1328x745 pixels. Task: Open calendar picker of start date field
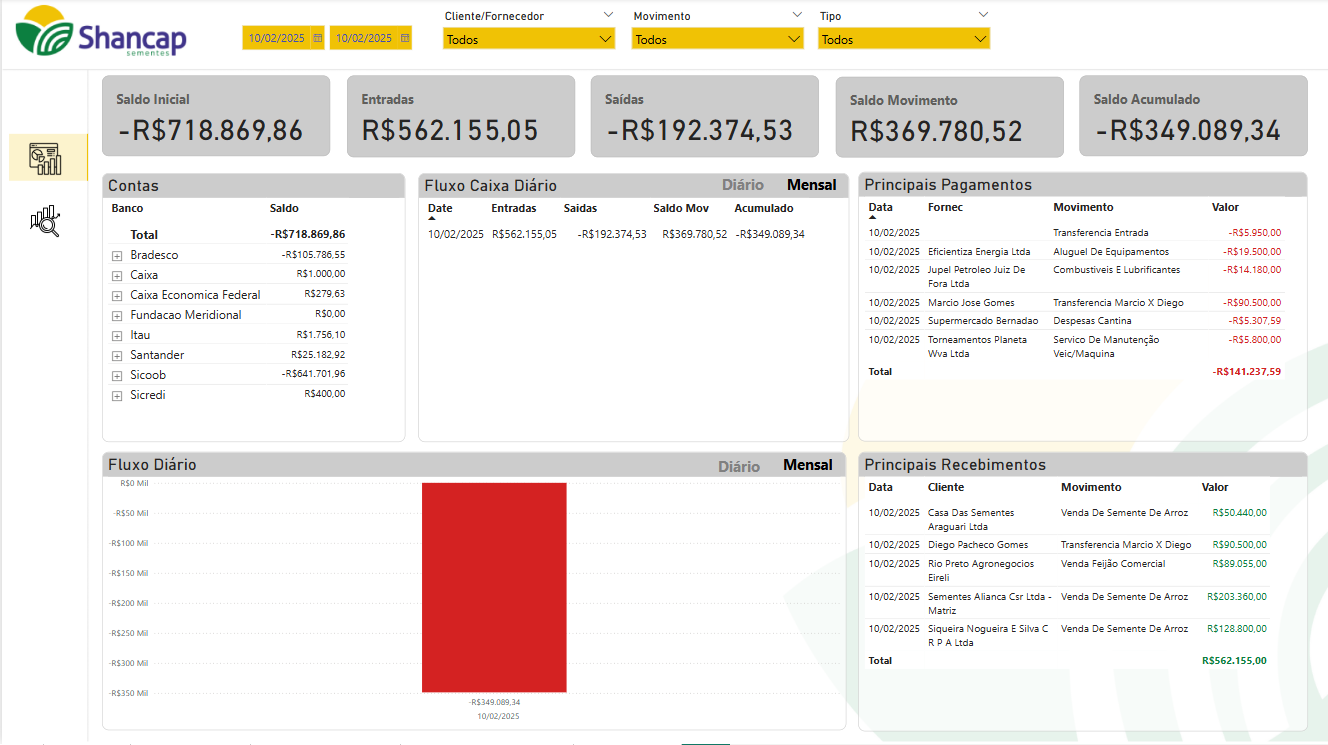click(x=318, y=38)
